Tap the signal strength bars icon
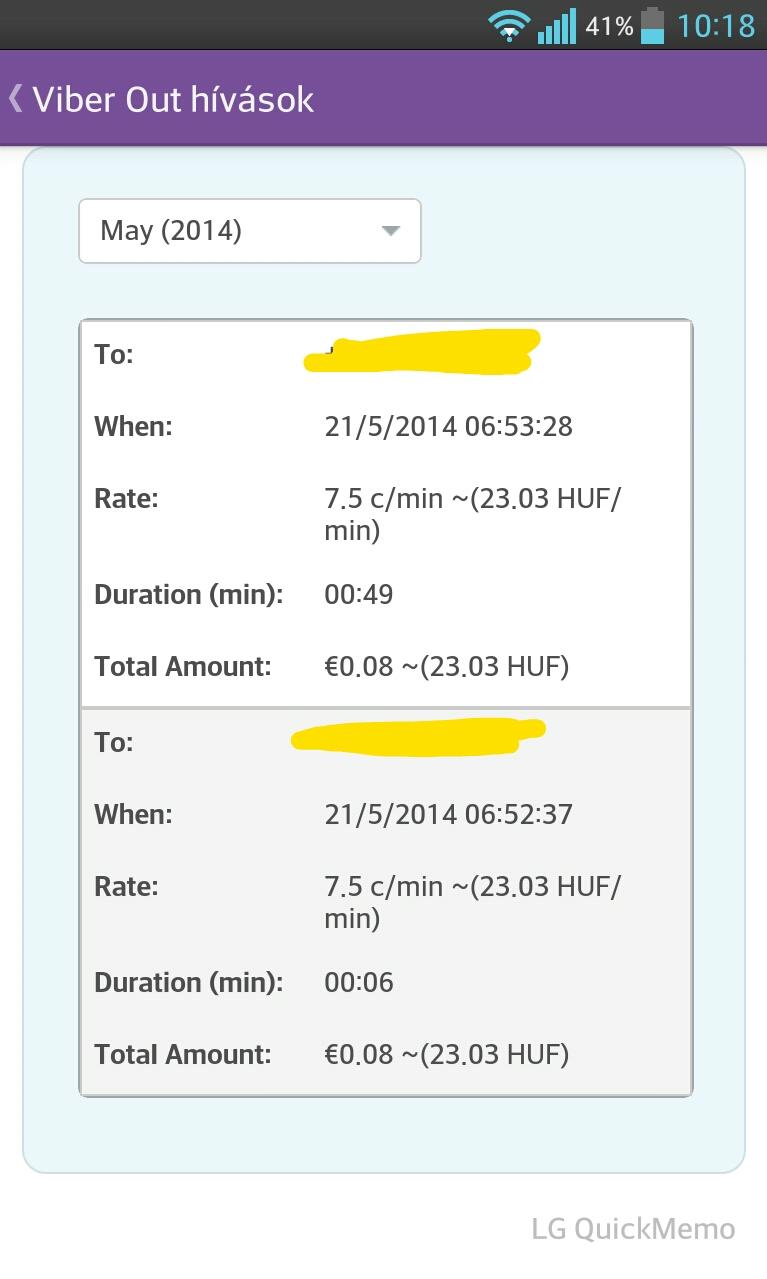Screen dimensions: 767x1279 557,26
